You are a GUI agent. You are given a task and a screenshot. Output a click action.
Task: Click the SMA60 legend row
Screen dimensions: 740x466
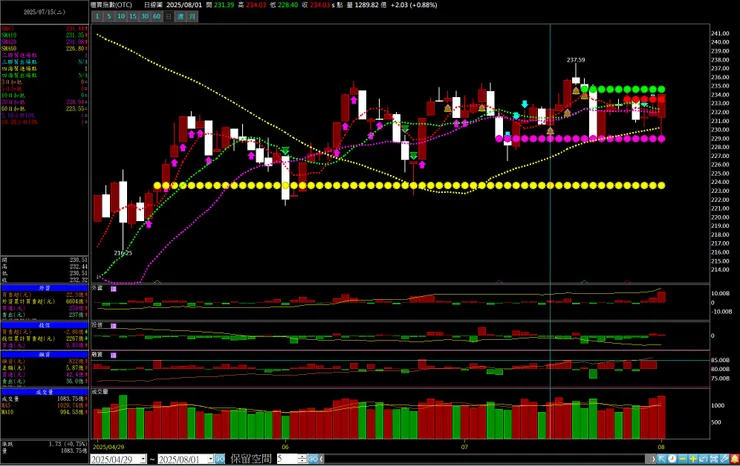pyautogui.click(x=44, y=49)
